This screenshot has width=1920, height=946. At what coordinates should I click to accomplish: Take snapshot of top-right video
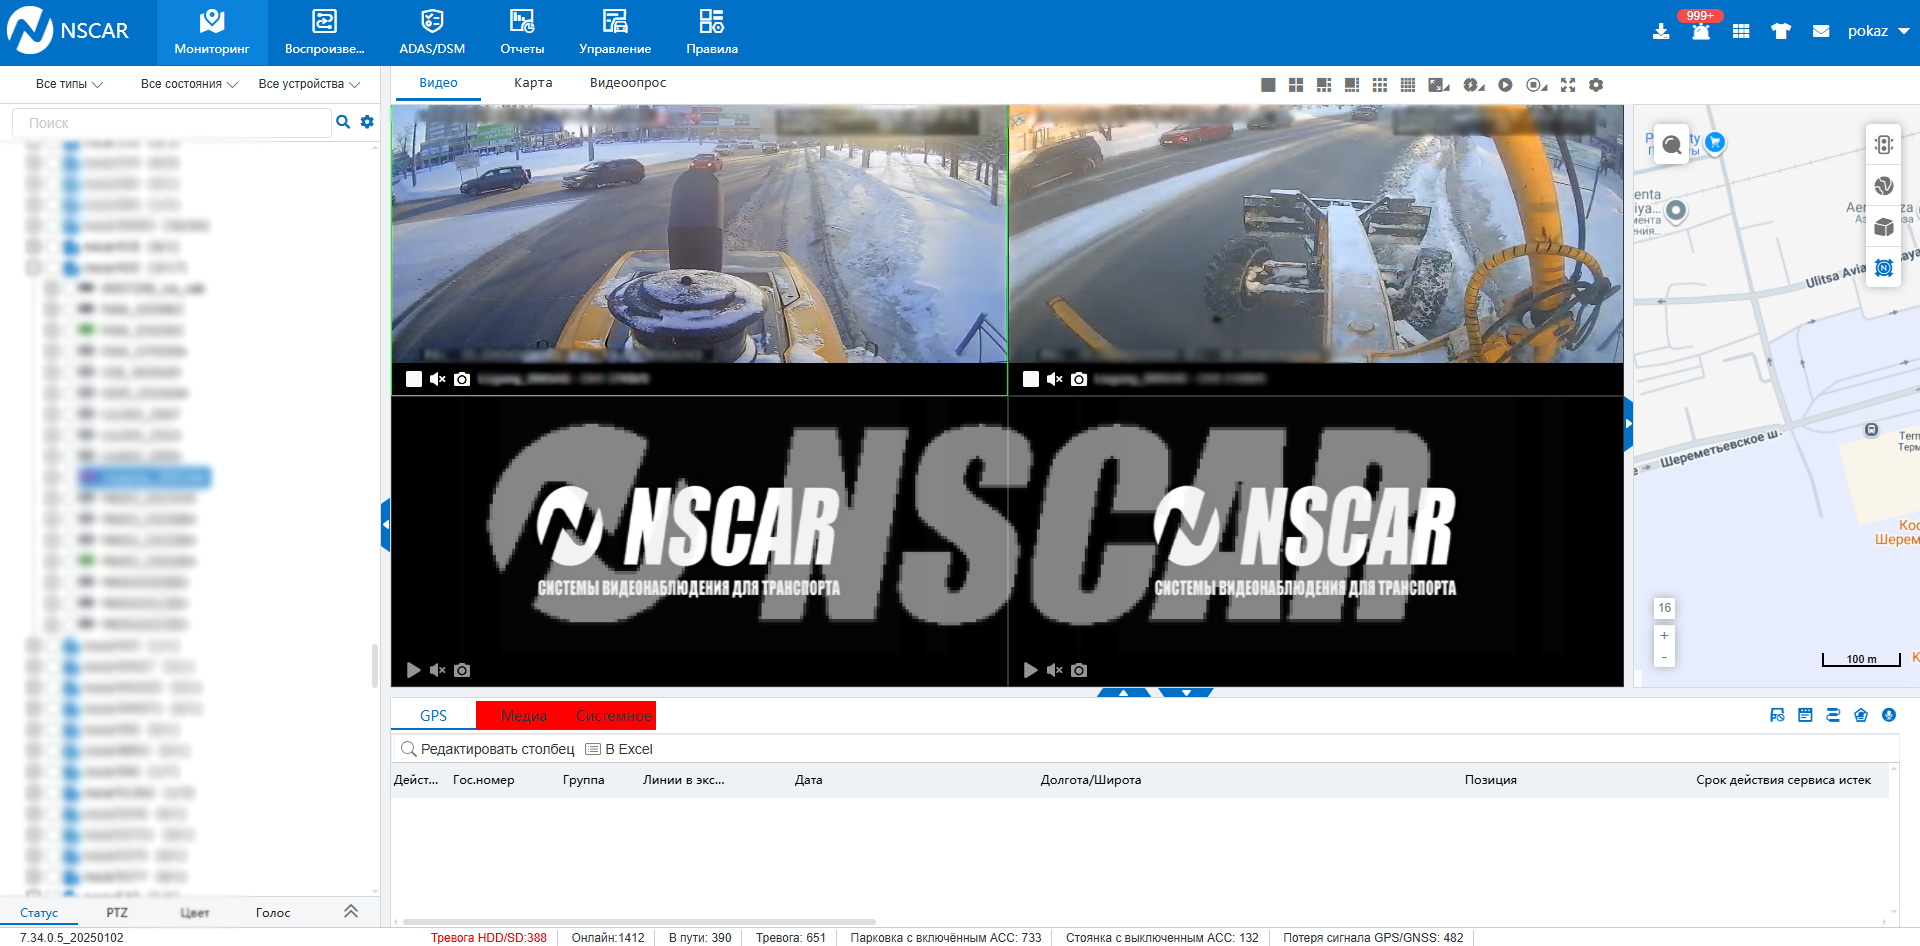[x=1079, y=379]
